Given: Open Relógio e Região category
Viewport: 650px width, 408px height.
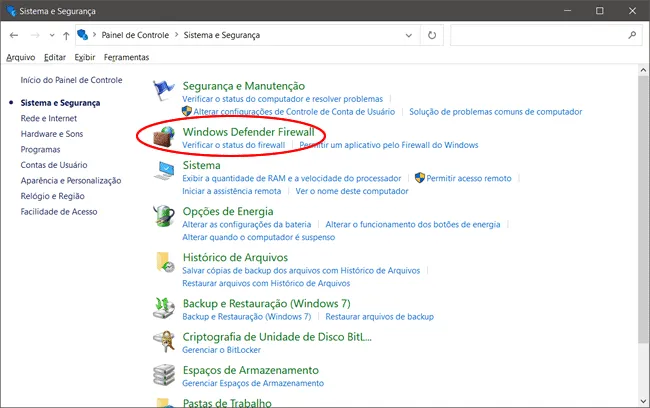Looking at the screenshot, I should tap(53, 196).
